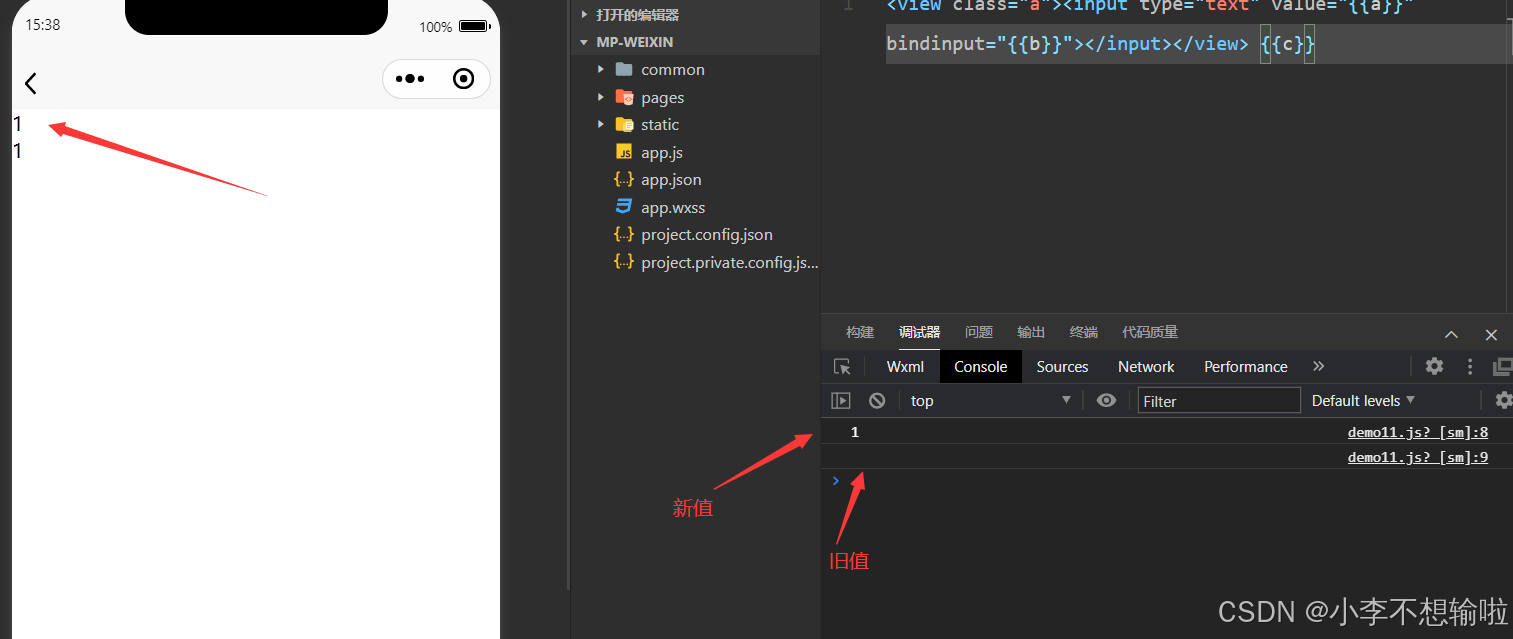Open console settings gear beside Default levels
The image size is (1513, 639).
tap(1503, 400)
